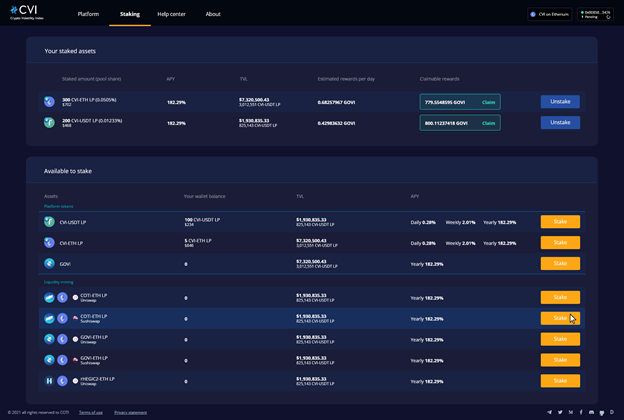This screenshot has width=624, height=420.
Task: Click the Available to stake heading
Action: click(68, 171)
